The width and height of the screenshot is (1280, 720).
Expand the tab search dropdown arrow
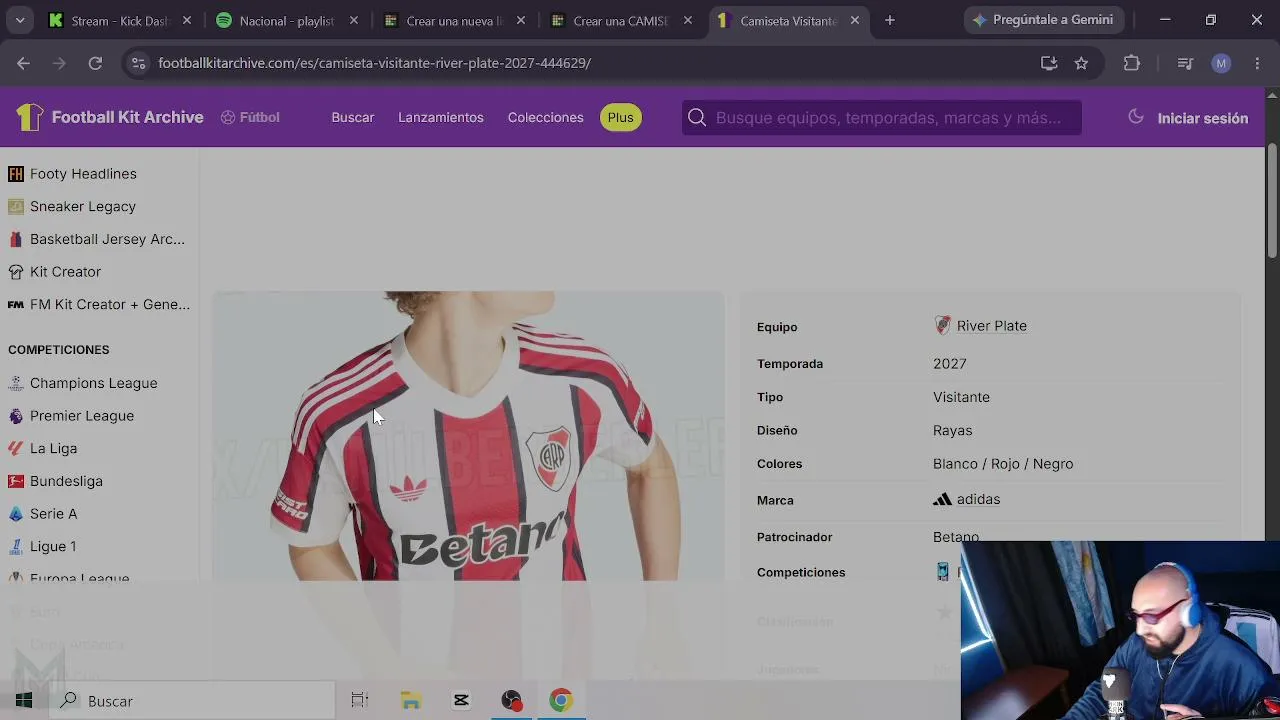pyautogui.click(x=19, y=20)
